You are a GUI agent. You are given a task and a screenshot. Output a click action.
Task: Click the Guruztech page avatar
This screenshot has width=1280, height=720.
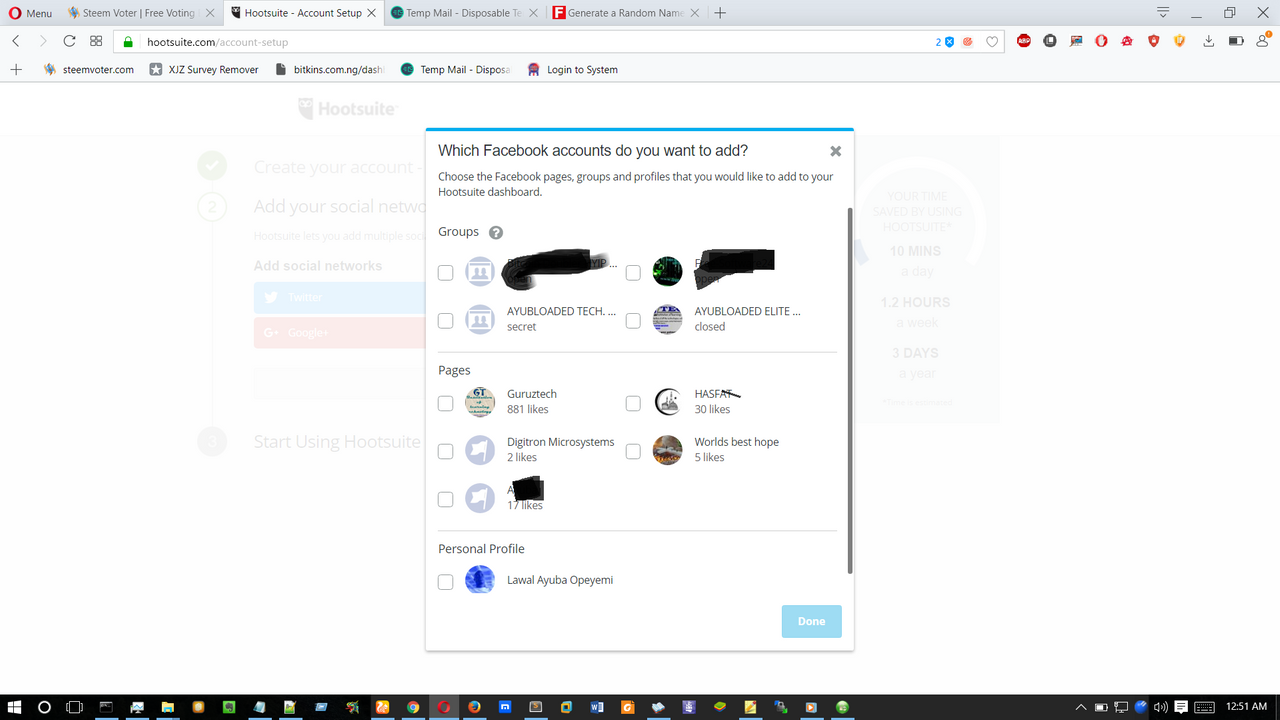480,402
